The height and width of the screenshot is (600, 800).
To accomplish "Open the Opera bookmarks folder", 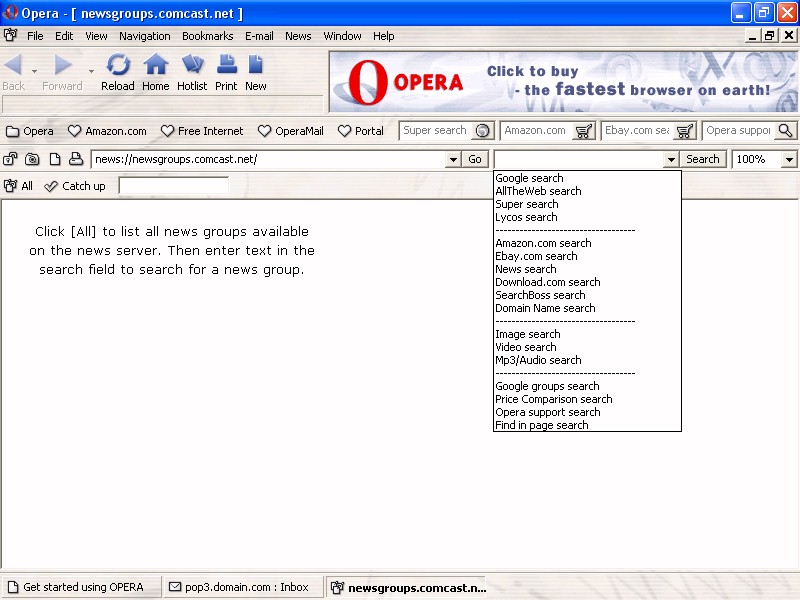I will click(x=30, y=131).
